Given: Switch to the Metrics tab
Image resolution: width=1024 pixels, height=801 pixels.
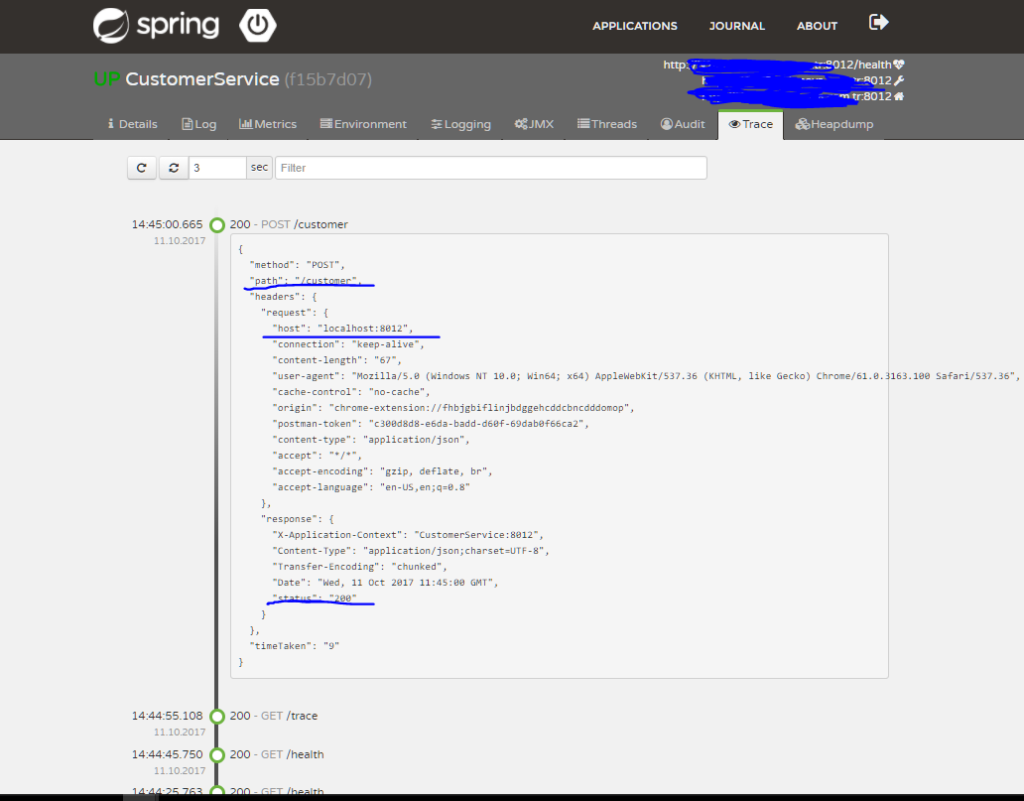Looking at the screenshot, I should pos(267,123).
